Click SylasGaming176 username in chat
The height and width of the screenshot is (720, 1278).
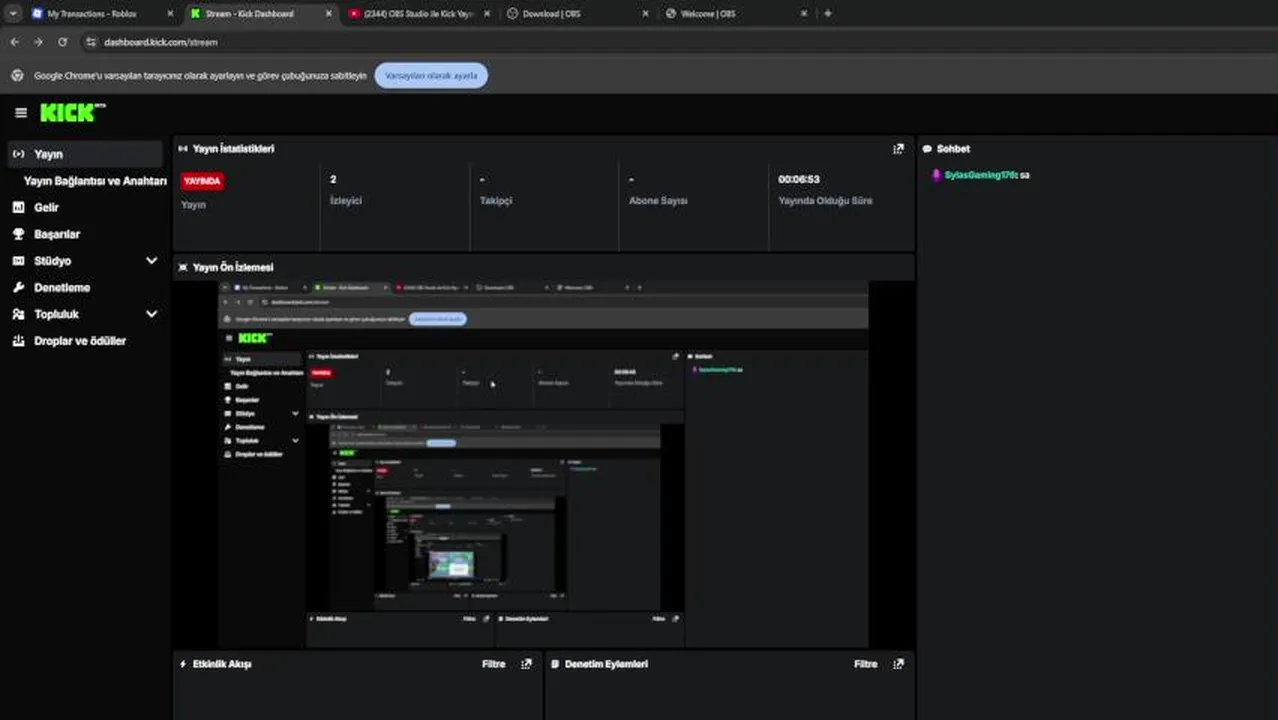tap(980, 175)
